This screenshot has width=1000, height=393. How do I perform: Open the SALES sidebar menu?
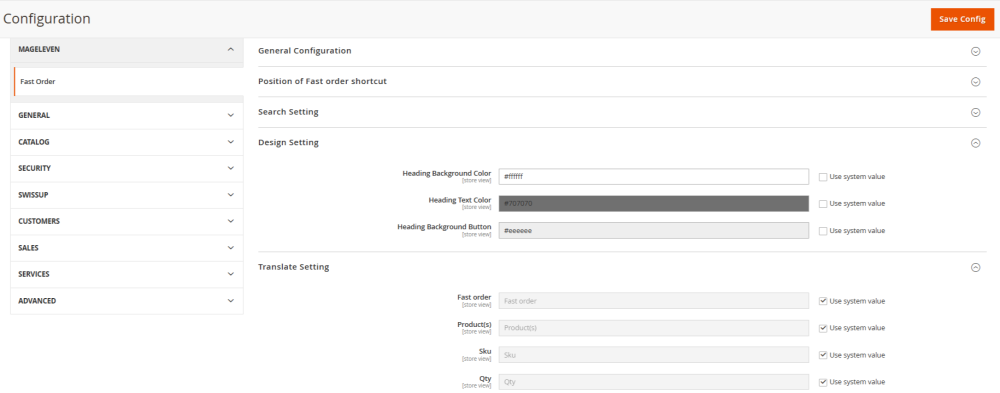coord(127,248)
